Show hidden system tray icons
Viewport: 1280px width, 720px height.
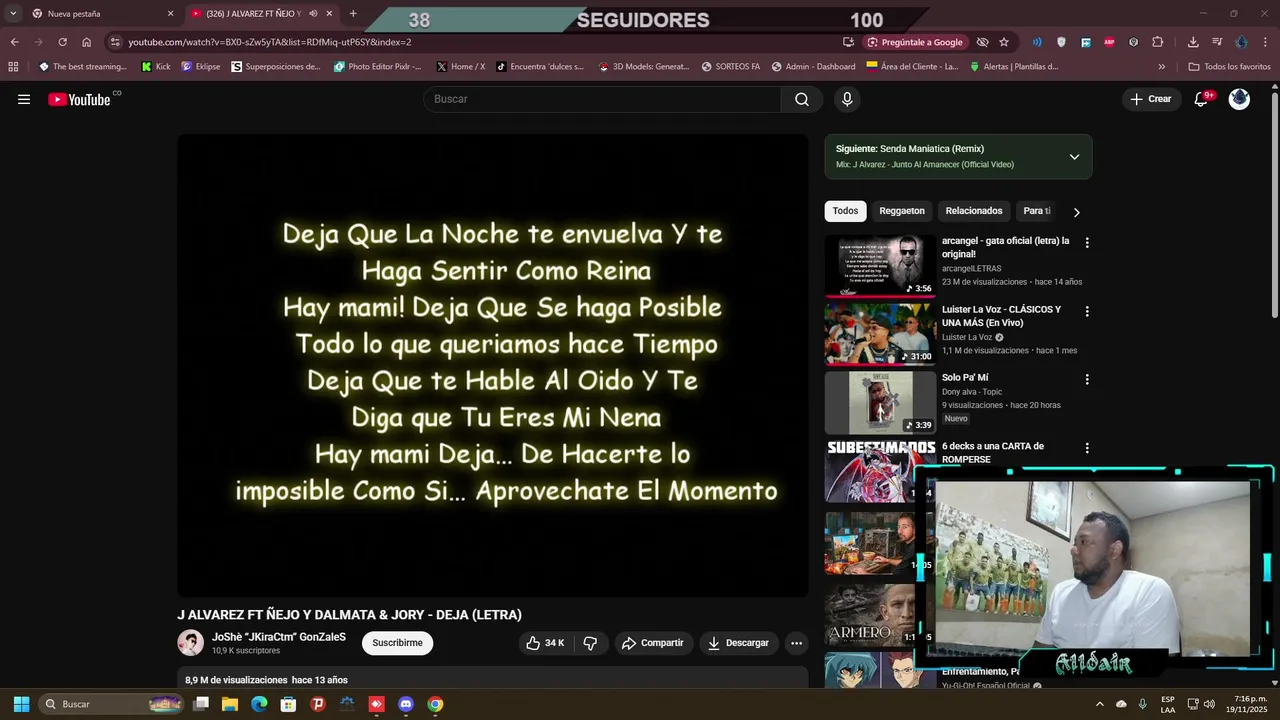pyautogui.click(x=1100, y=704)
